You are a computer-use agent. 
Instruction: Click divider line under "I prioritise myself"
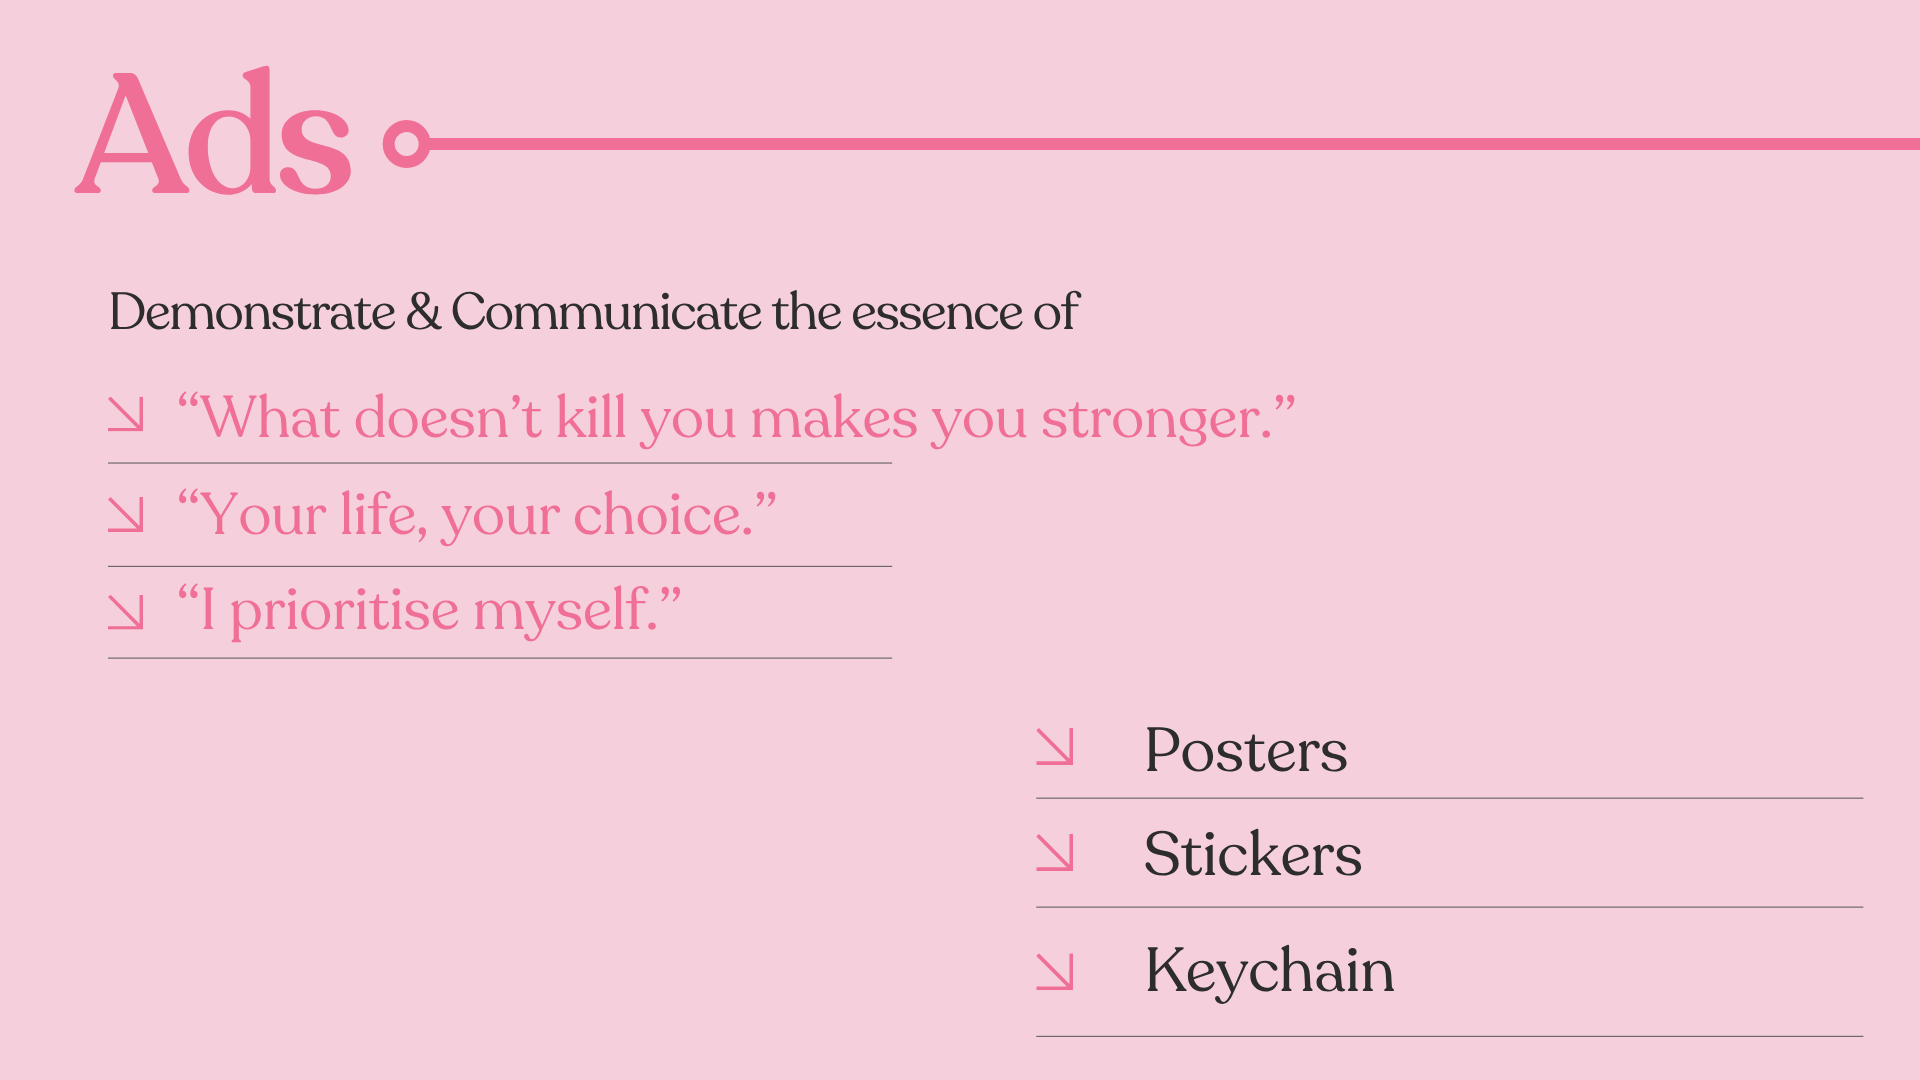[x=500, y=658]
